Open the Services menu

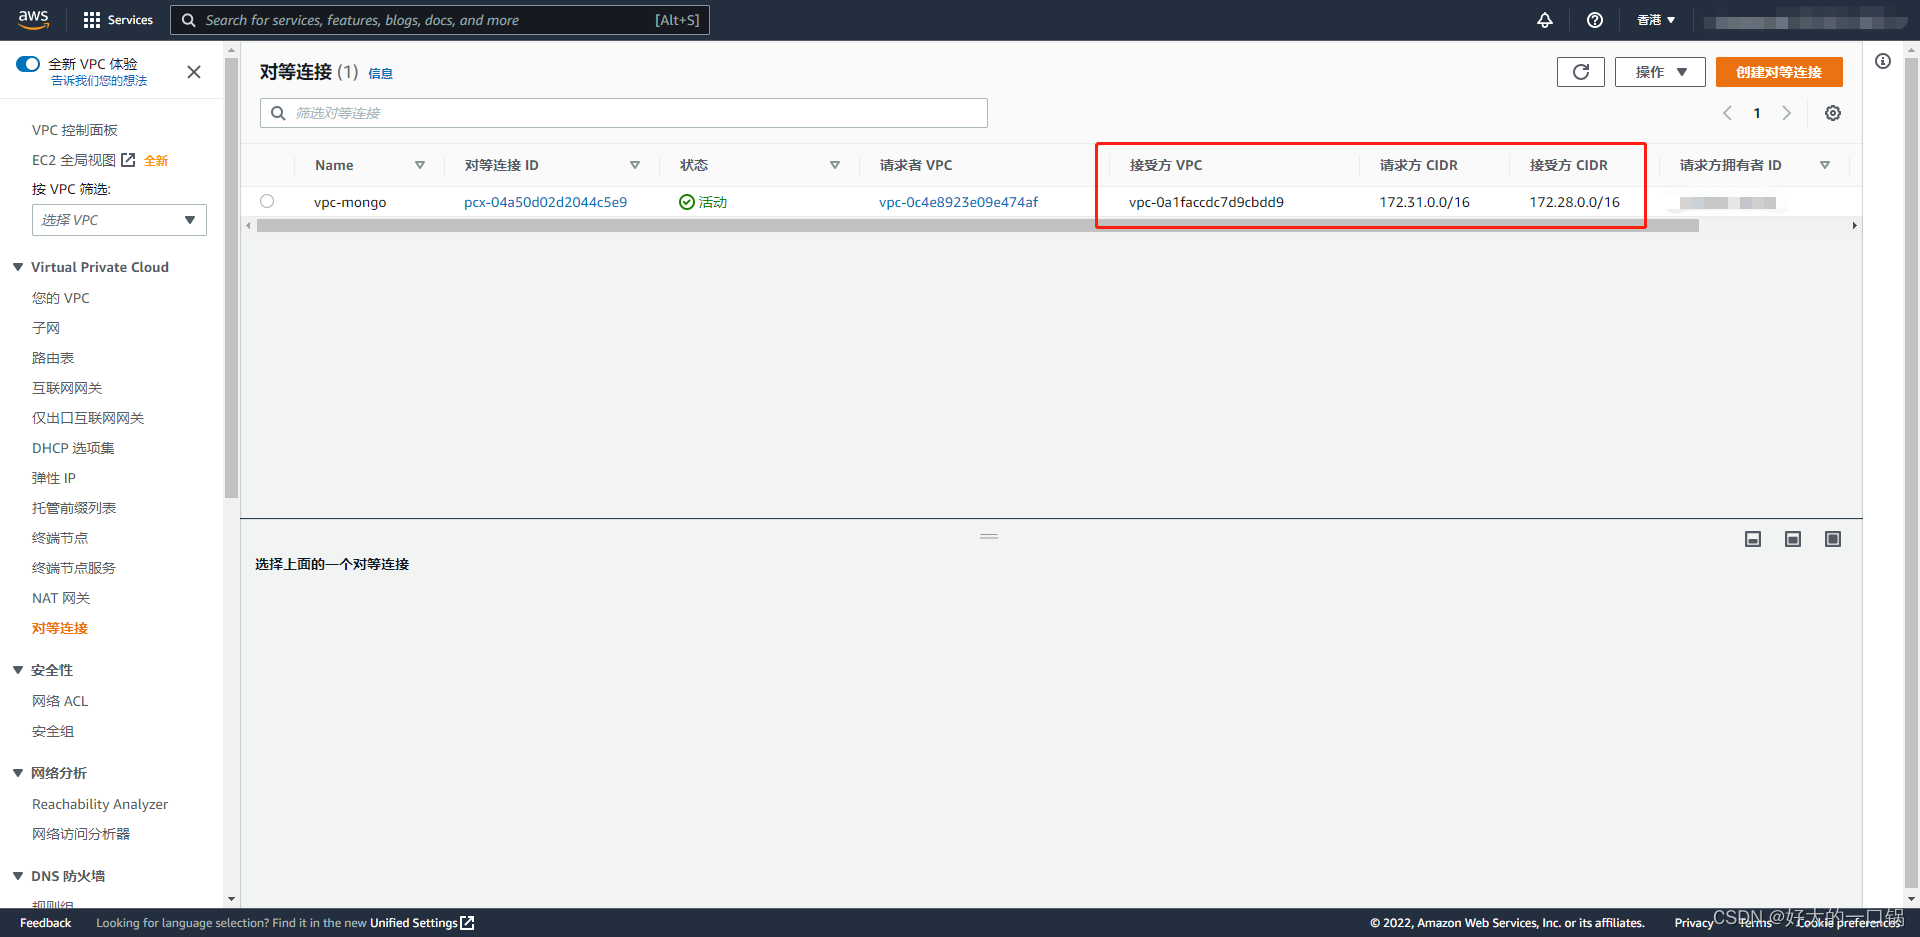117,20
